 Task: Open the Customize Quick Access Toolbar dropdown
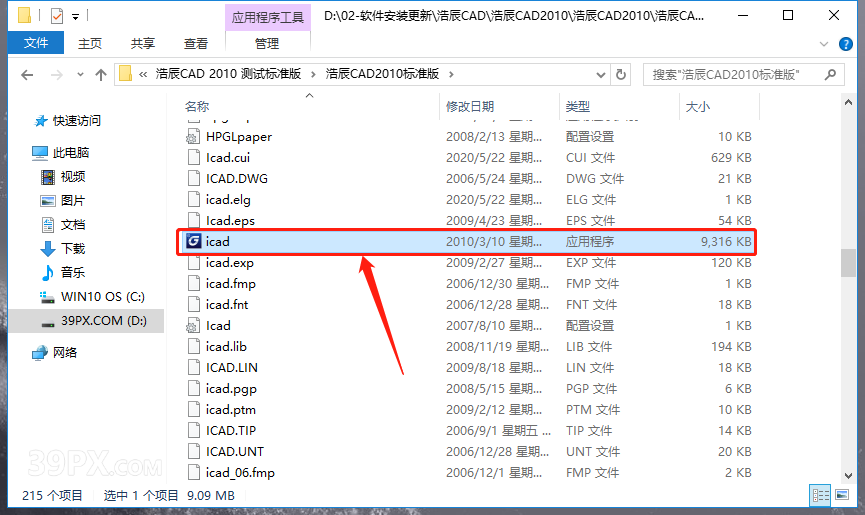pyautogui.click(x=76, y=17)
